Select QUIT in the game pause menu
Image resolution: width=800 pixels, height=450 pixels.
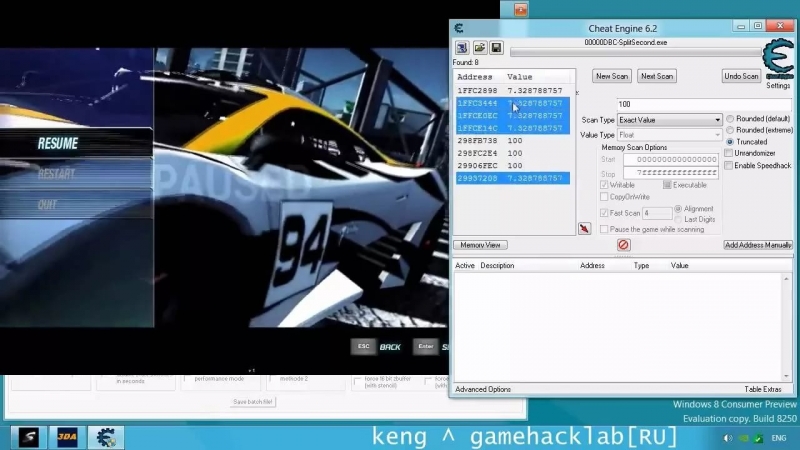click(x=47, y=205)
